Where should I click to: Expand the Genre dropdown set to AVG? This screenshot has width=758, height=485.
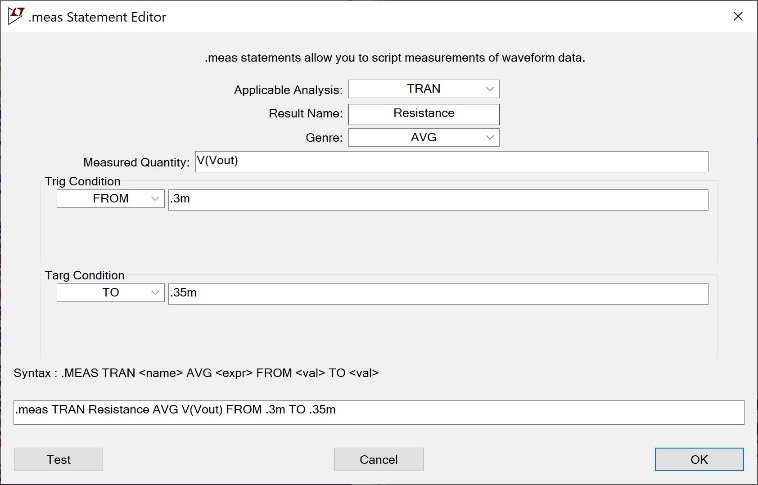tap(423, 137)
